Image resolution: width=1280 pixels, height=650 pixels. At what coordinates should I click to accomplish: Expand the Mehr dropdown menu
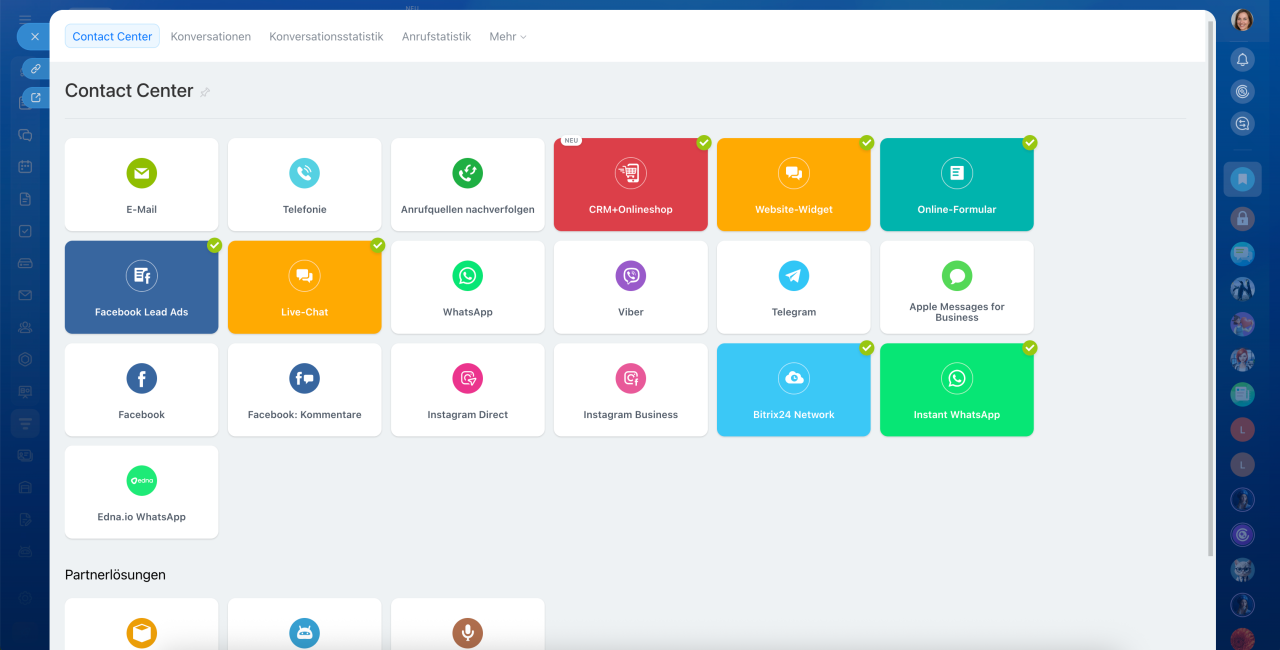[507, 36]
